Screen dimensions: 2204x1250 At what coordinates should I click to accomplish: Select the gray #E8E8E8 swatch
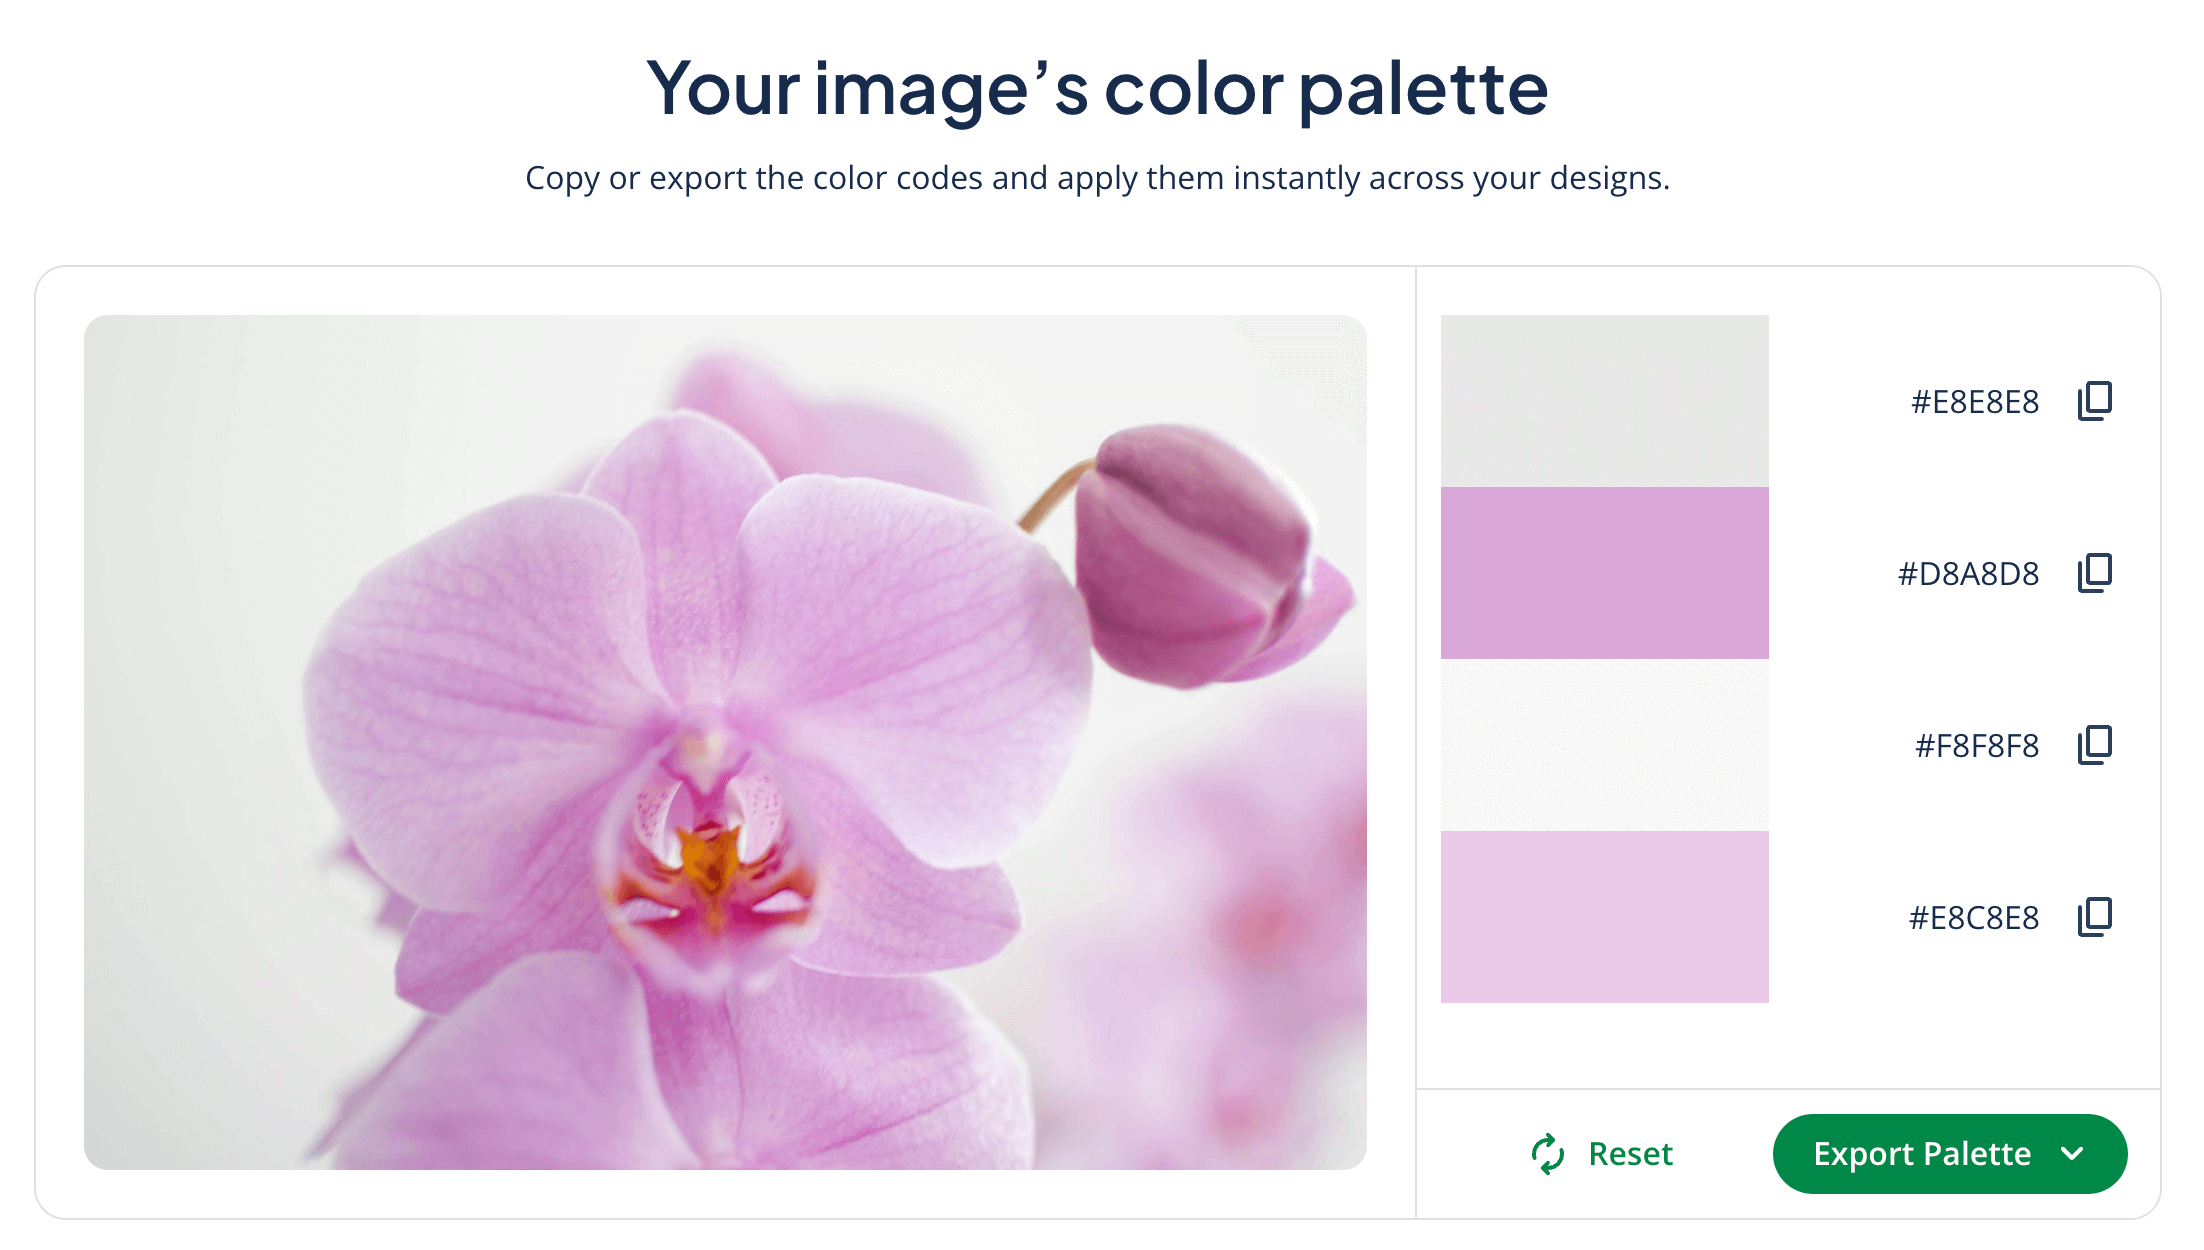1604,400
